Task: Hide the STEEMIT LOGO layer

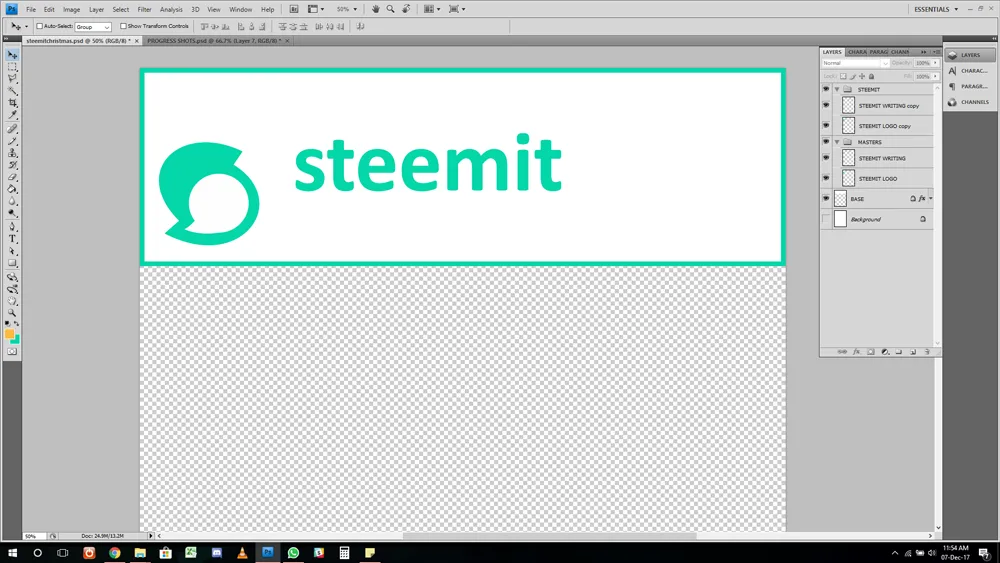Action: click(826, 178)
